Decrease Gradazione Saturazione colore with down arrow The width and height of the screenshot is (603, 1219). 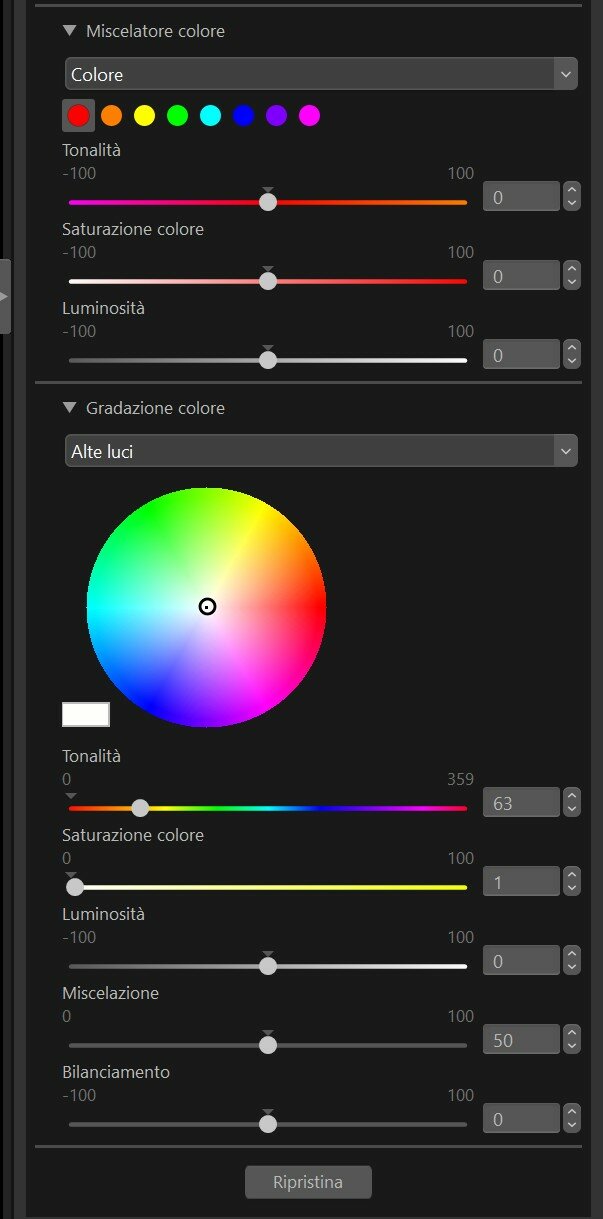572,889
